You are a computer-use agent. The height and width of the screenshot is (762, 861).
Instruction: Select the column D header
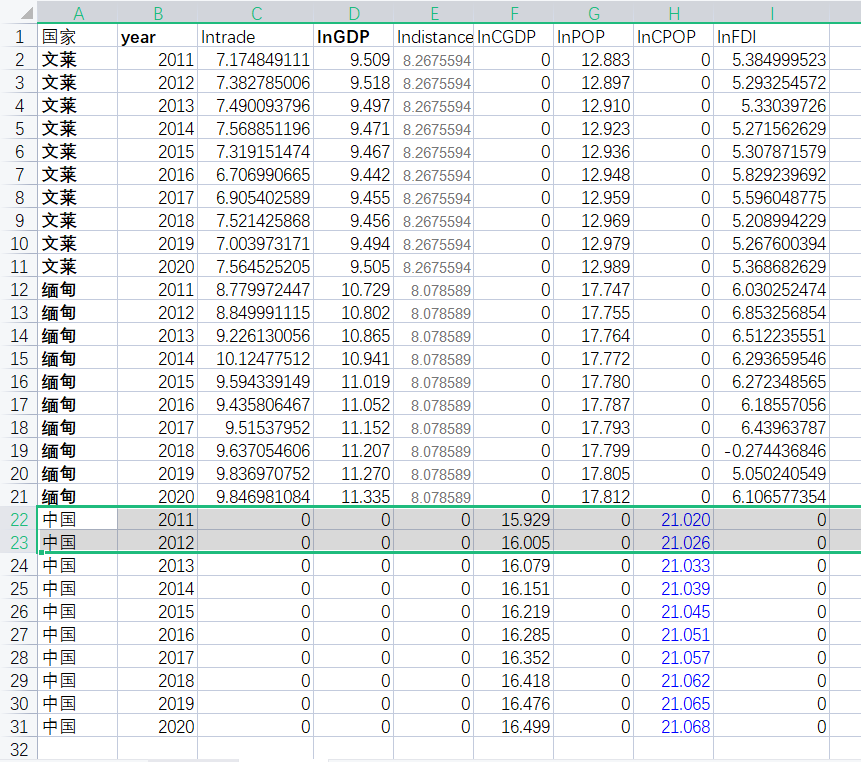tap(354, 13)
